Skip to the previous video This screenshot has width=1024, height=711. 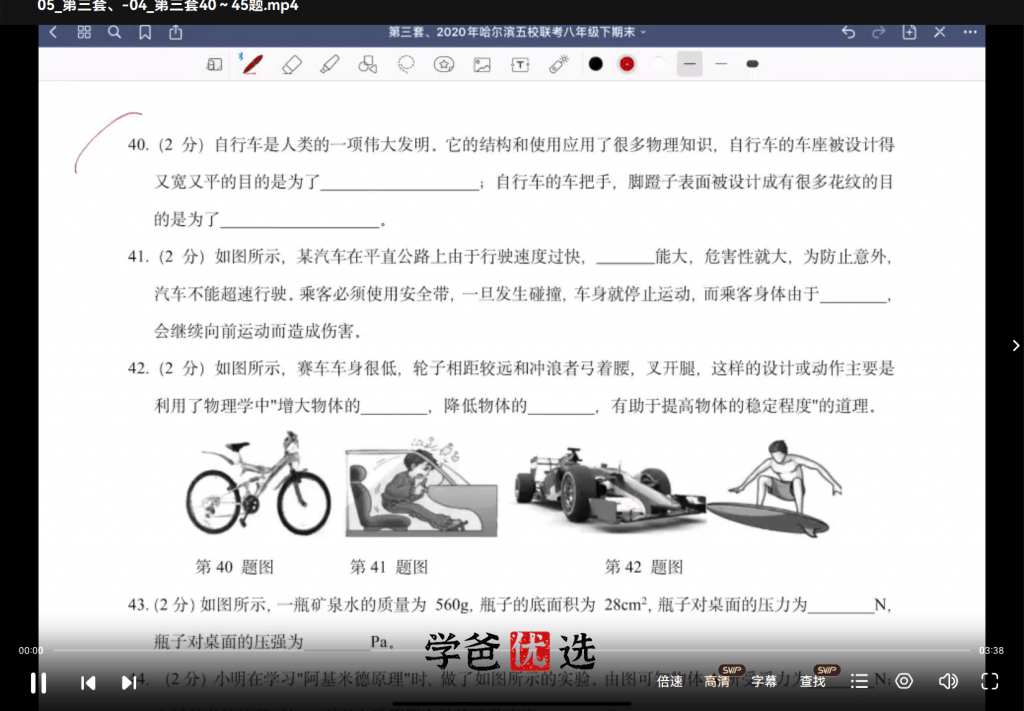(88, 683)
